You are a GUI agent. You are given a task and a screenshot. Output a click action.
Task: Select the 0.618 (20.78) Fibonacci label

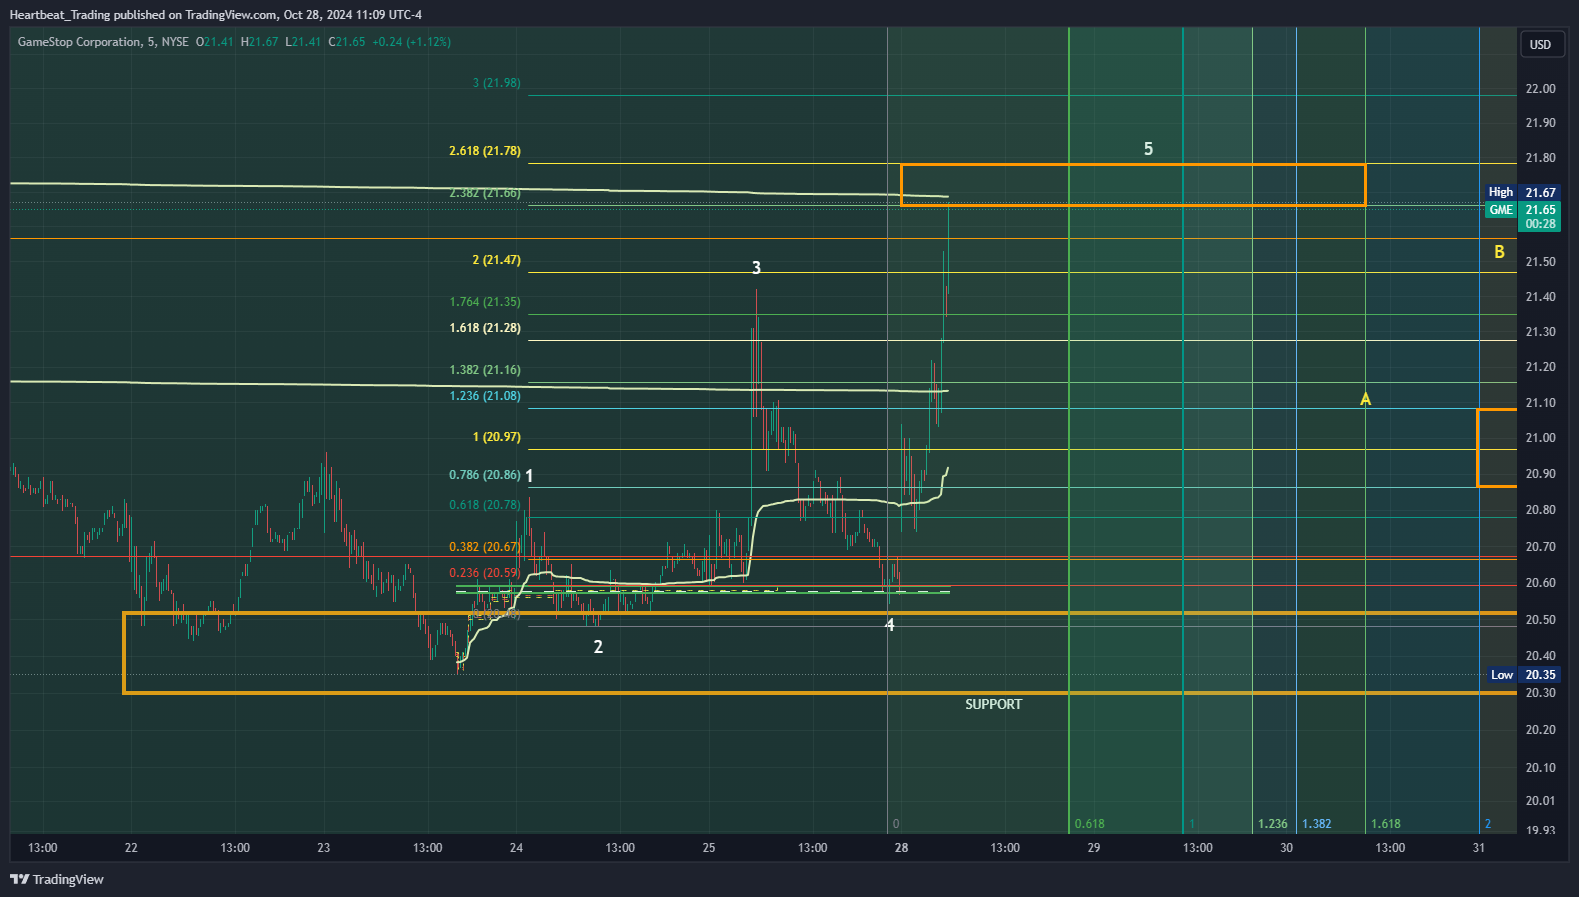[x=485, y=505]
